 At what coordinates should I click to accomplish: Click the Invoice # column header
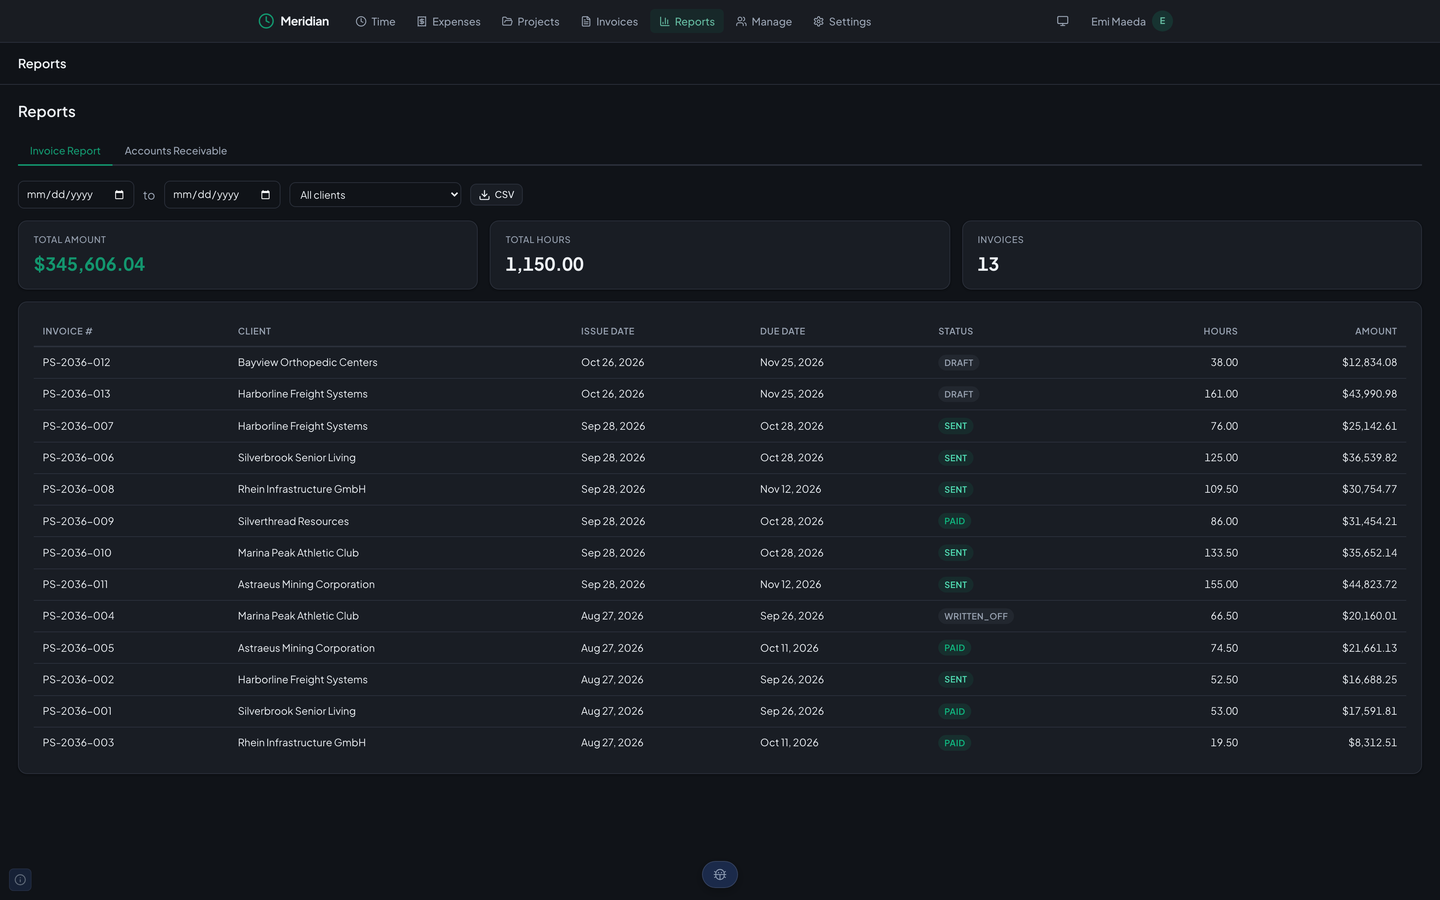(68, 331)
